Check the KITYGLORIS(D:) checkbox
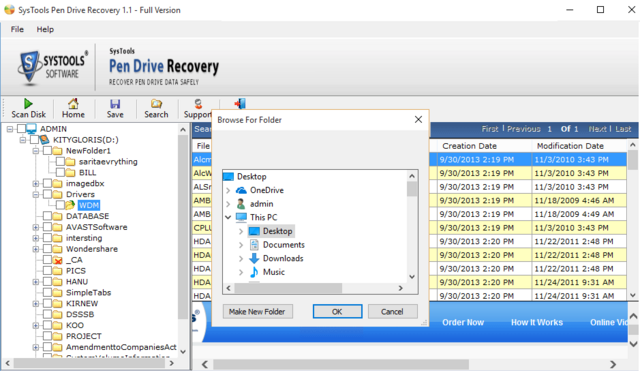 (x=34, y=140)
